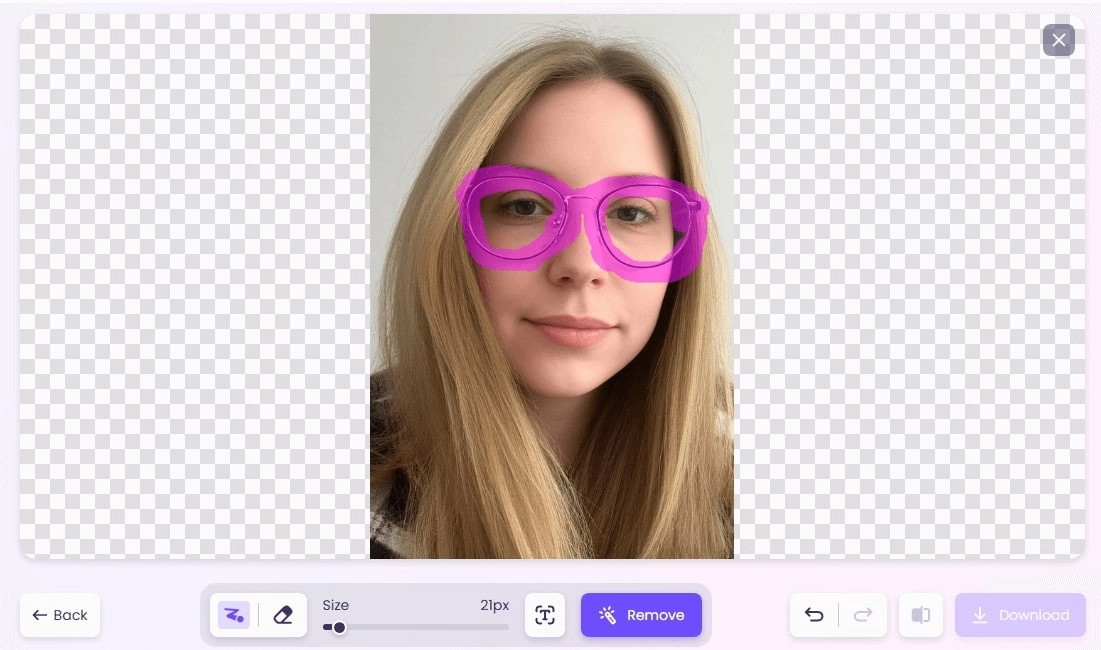Viewport: 1101px width, 650px height.
Task: Click the magic wand icon on Remove button
Action: (605, 615)
